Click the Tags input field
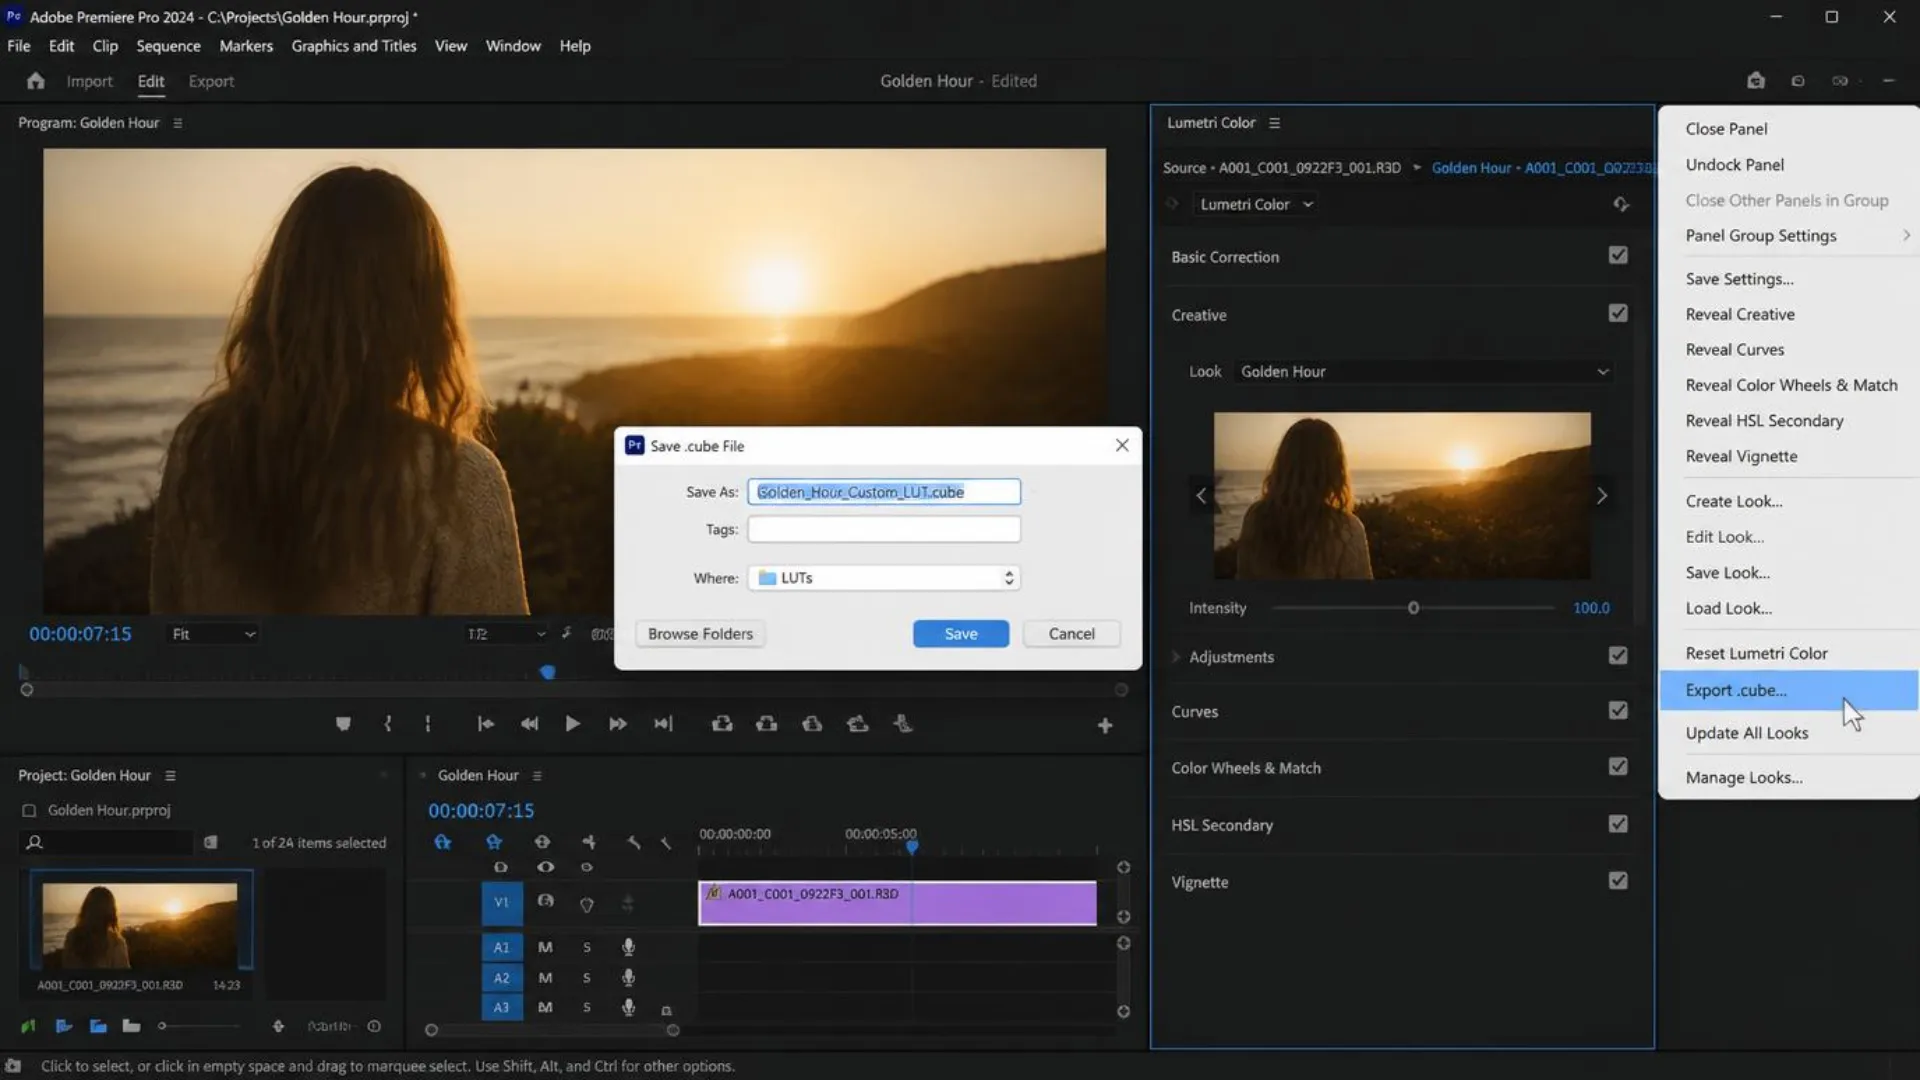 point(884,529)
